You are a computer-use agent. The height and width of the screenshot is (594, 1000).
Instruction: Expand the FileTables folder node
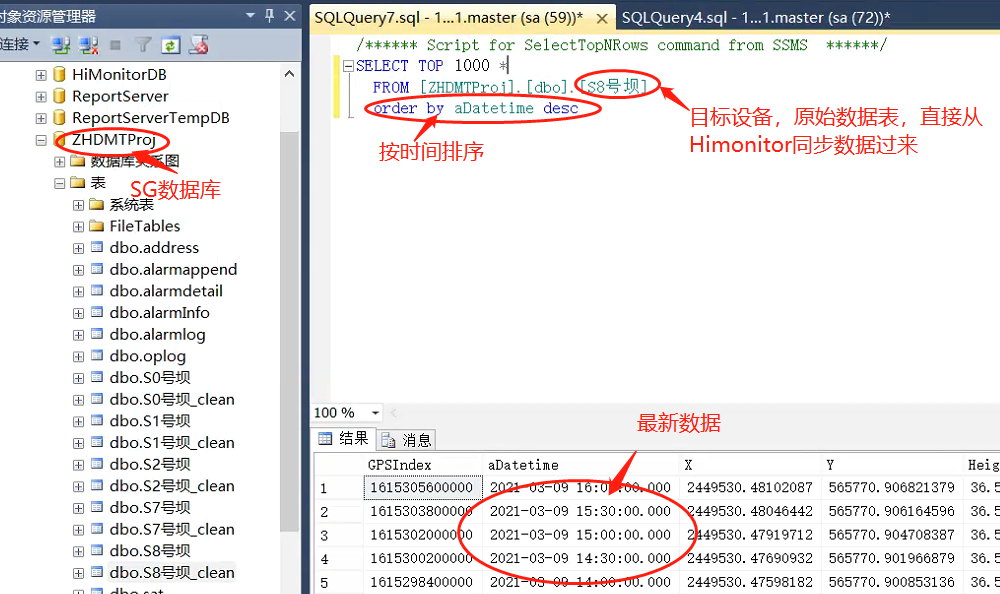[x=79, y=226]
